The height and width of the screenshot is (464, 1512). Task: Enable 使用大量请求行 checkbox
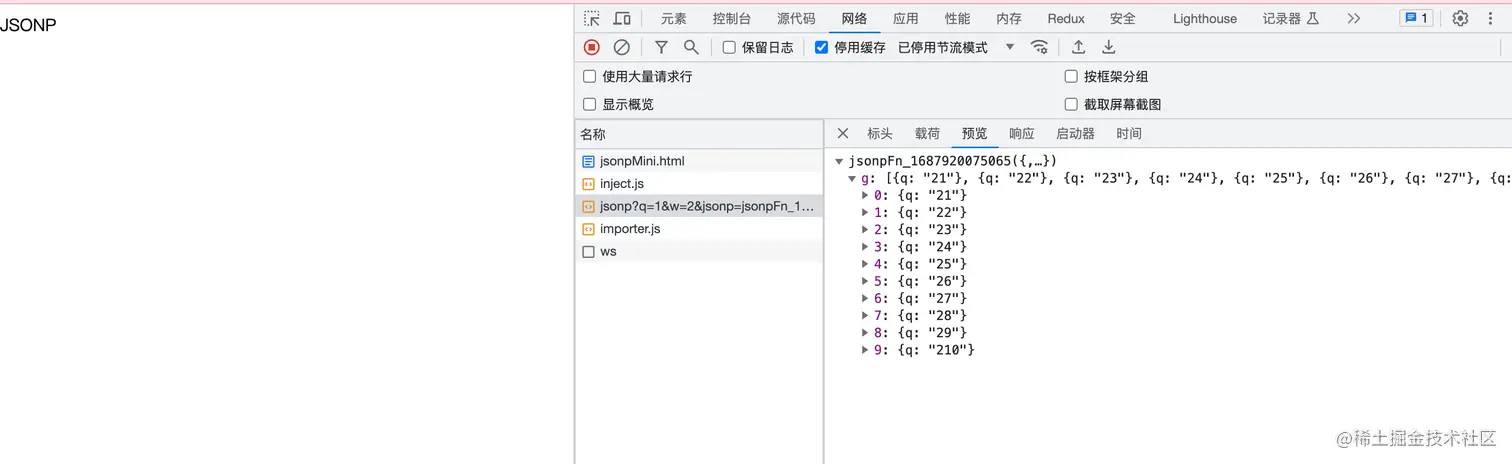[589, 76]
